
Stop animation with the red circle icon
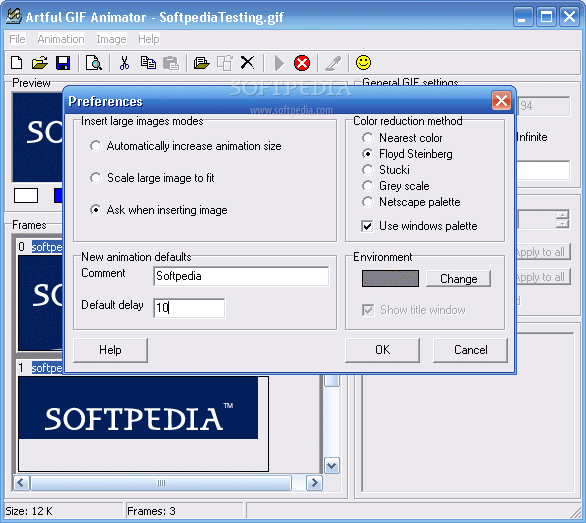click(302, 63)
